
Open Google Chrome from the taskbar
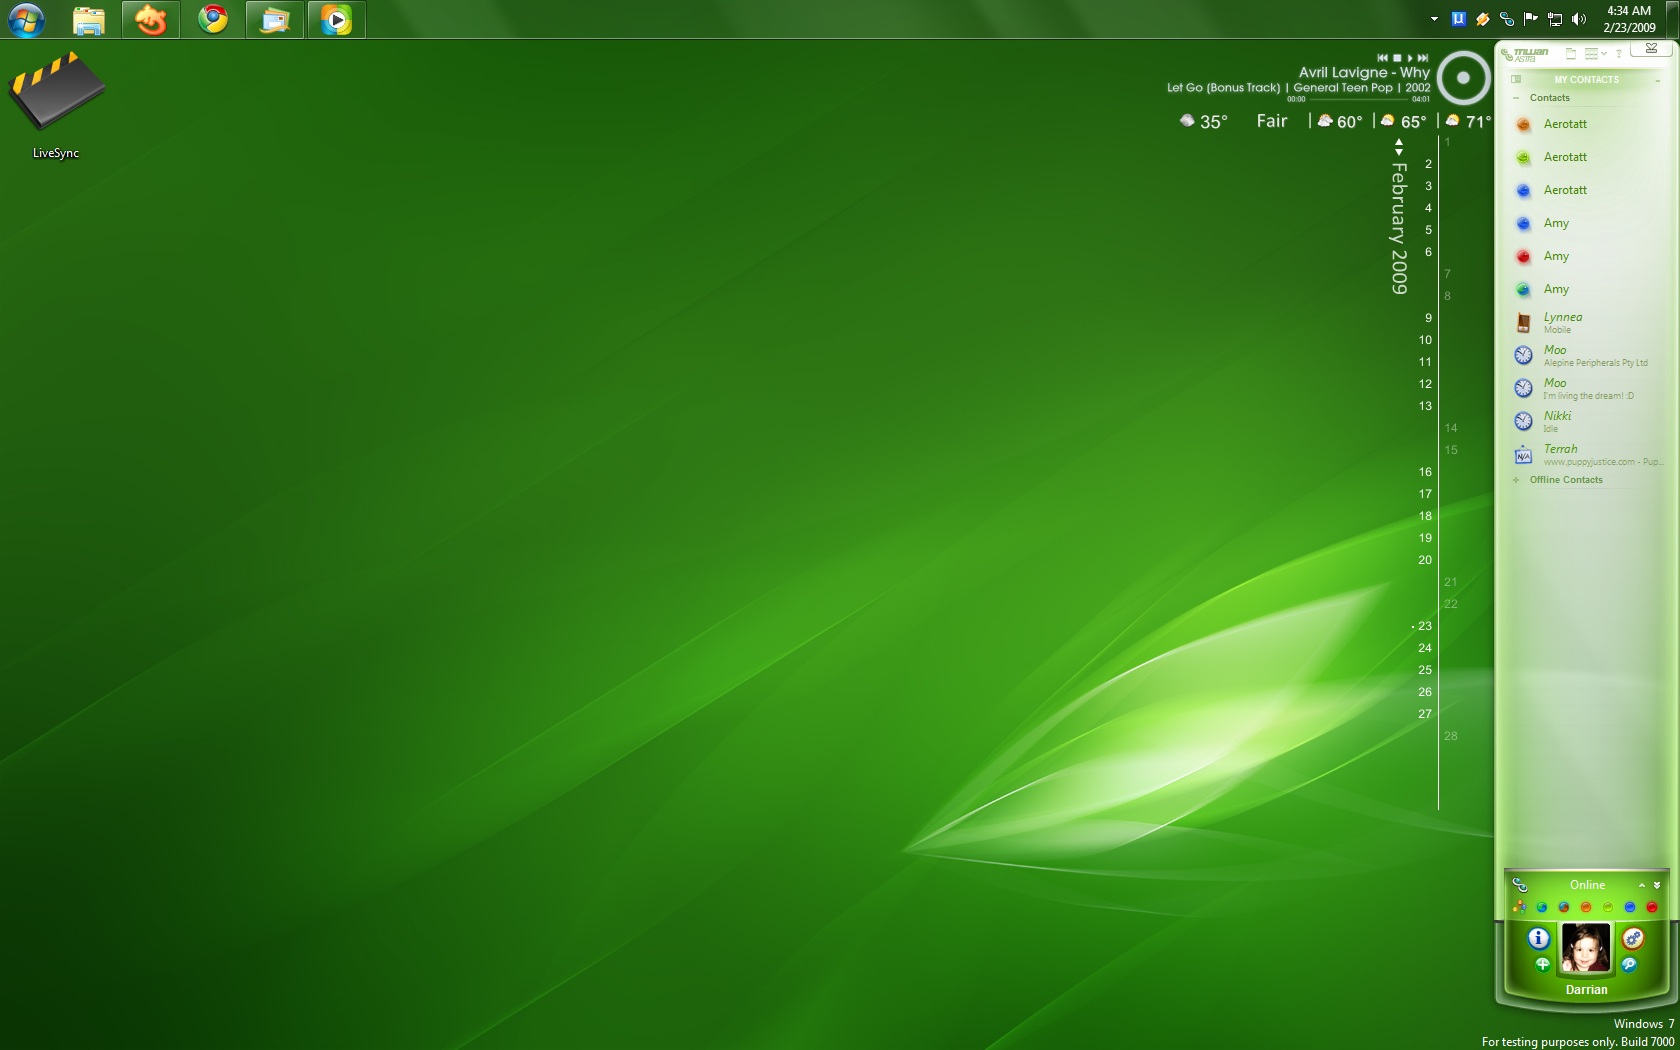(x=212, y=19)
